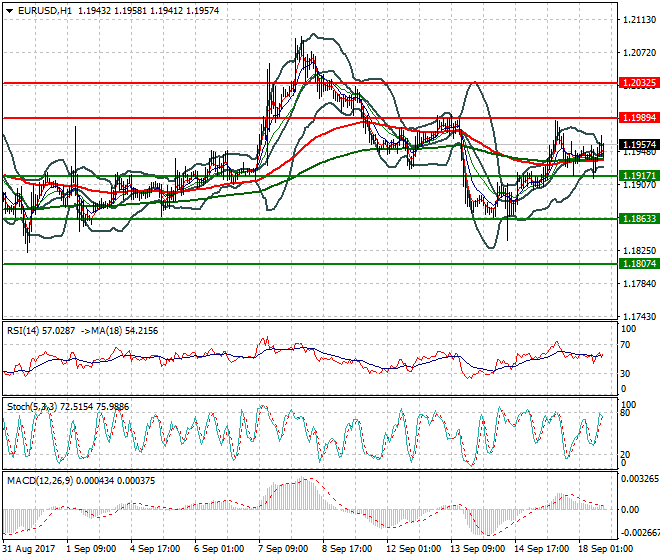Select the 1.21130 price scale value
Image resolution: width=660 pixels, height=560 pixels.
pos(639,20)
